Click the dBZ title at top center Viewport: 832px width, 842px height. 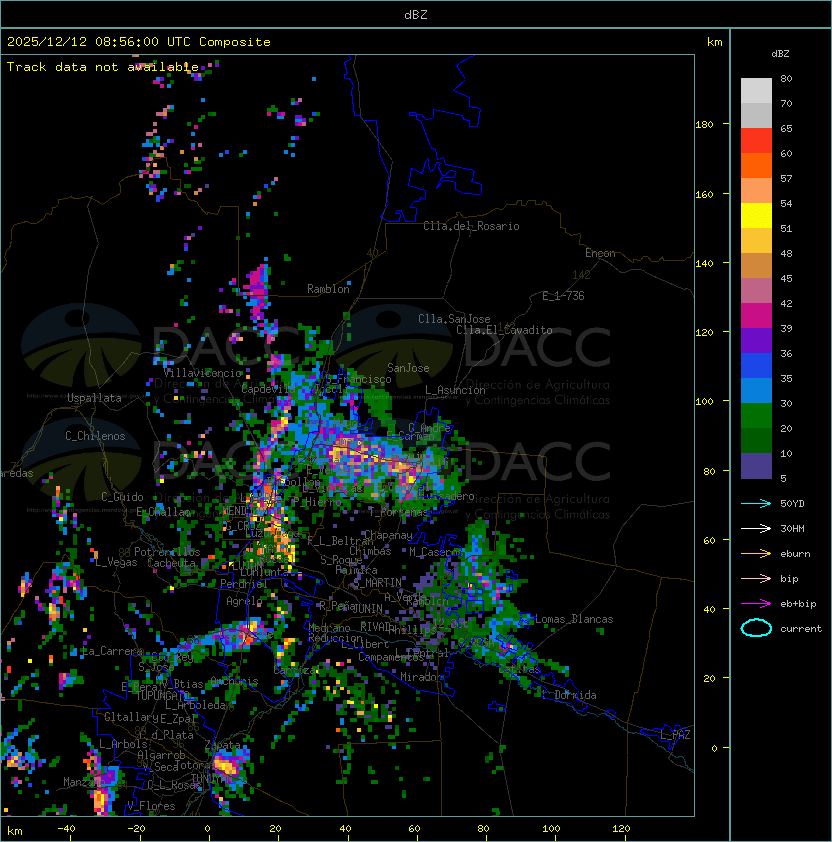416,14
